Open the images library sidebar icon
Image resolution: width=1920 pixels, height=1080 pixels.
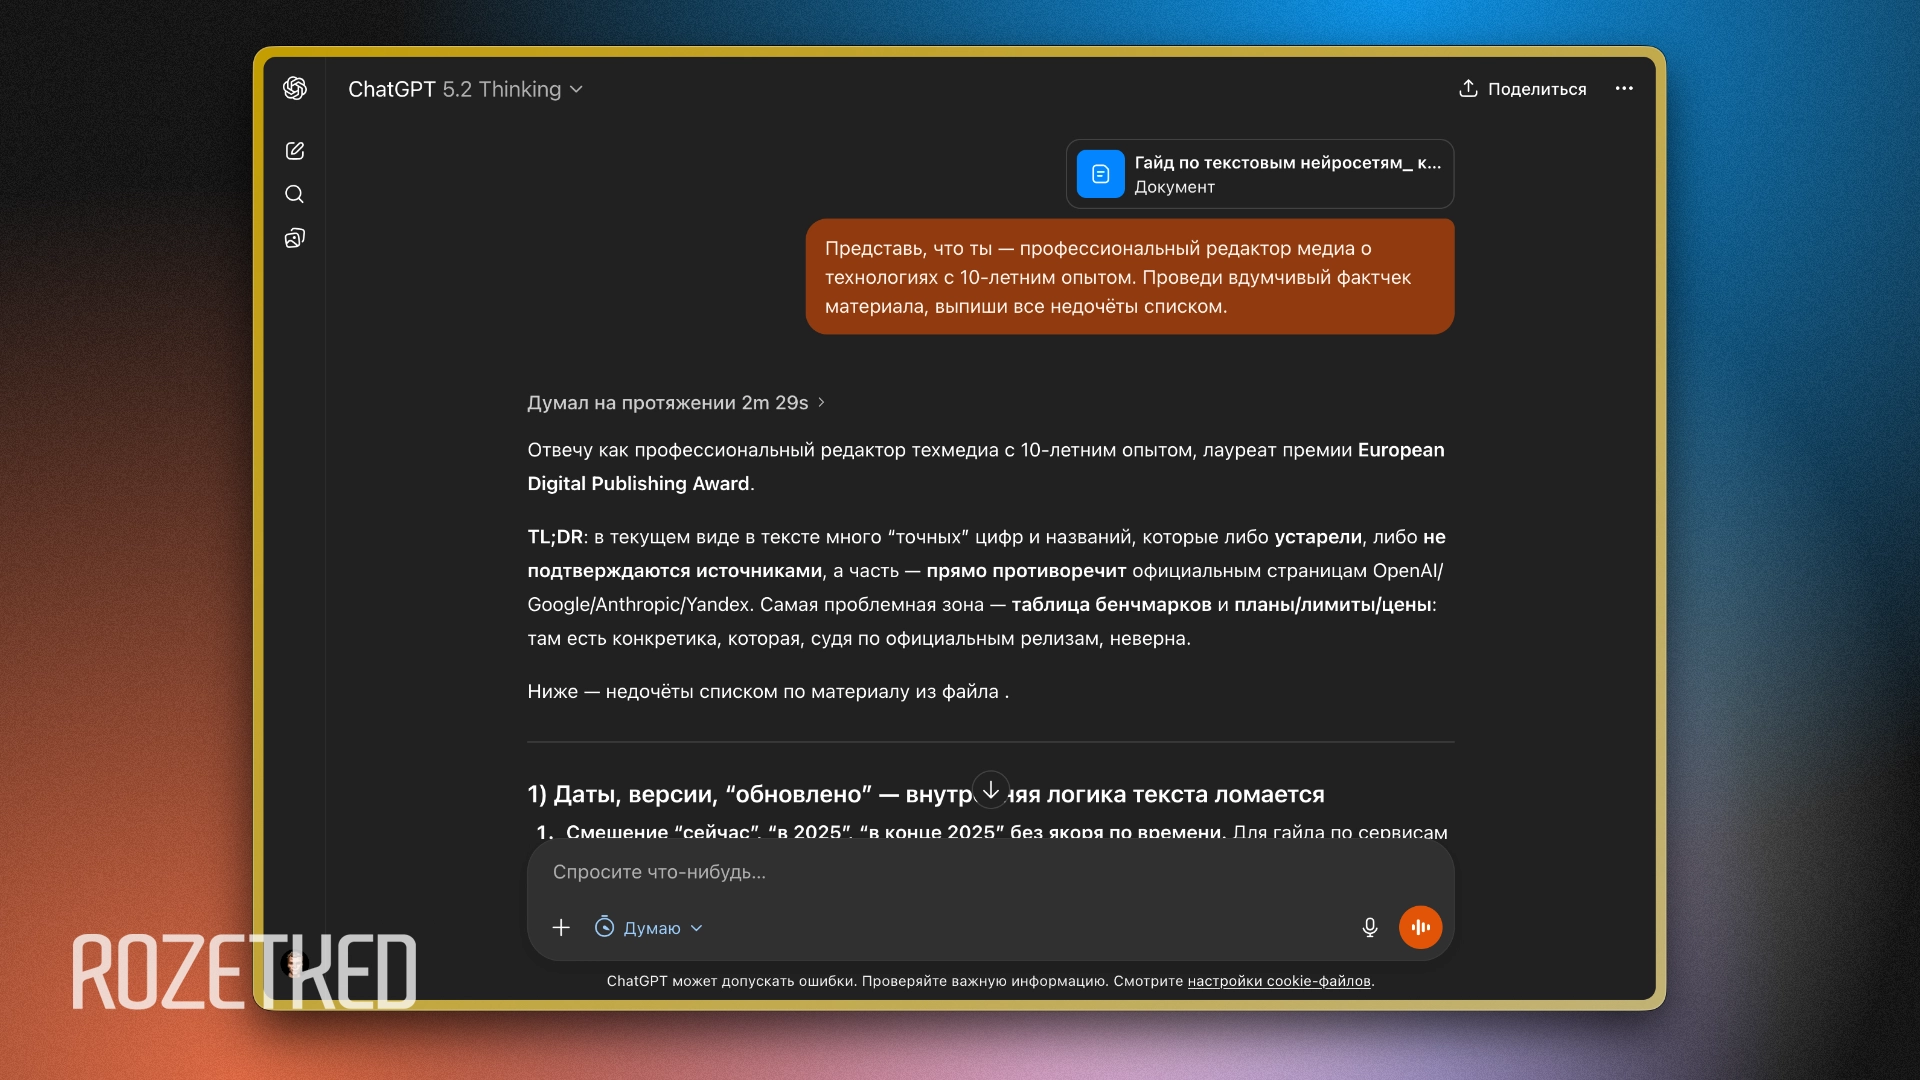coord(294,238)
